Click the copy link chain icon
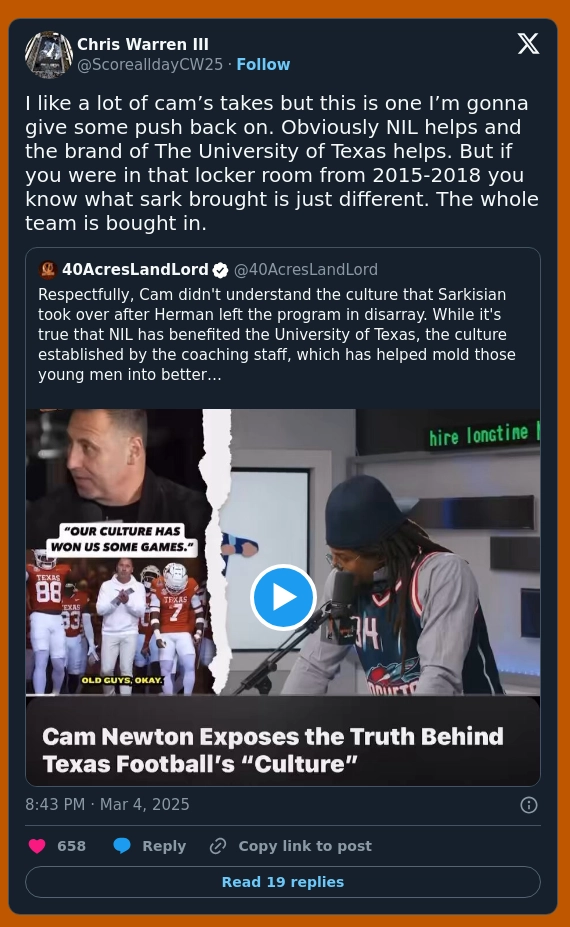570x927 pixels. pos(218,846)
